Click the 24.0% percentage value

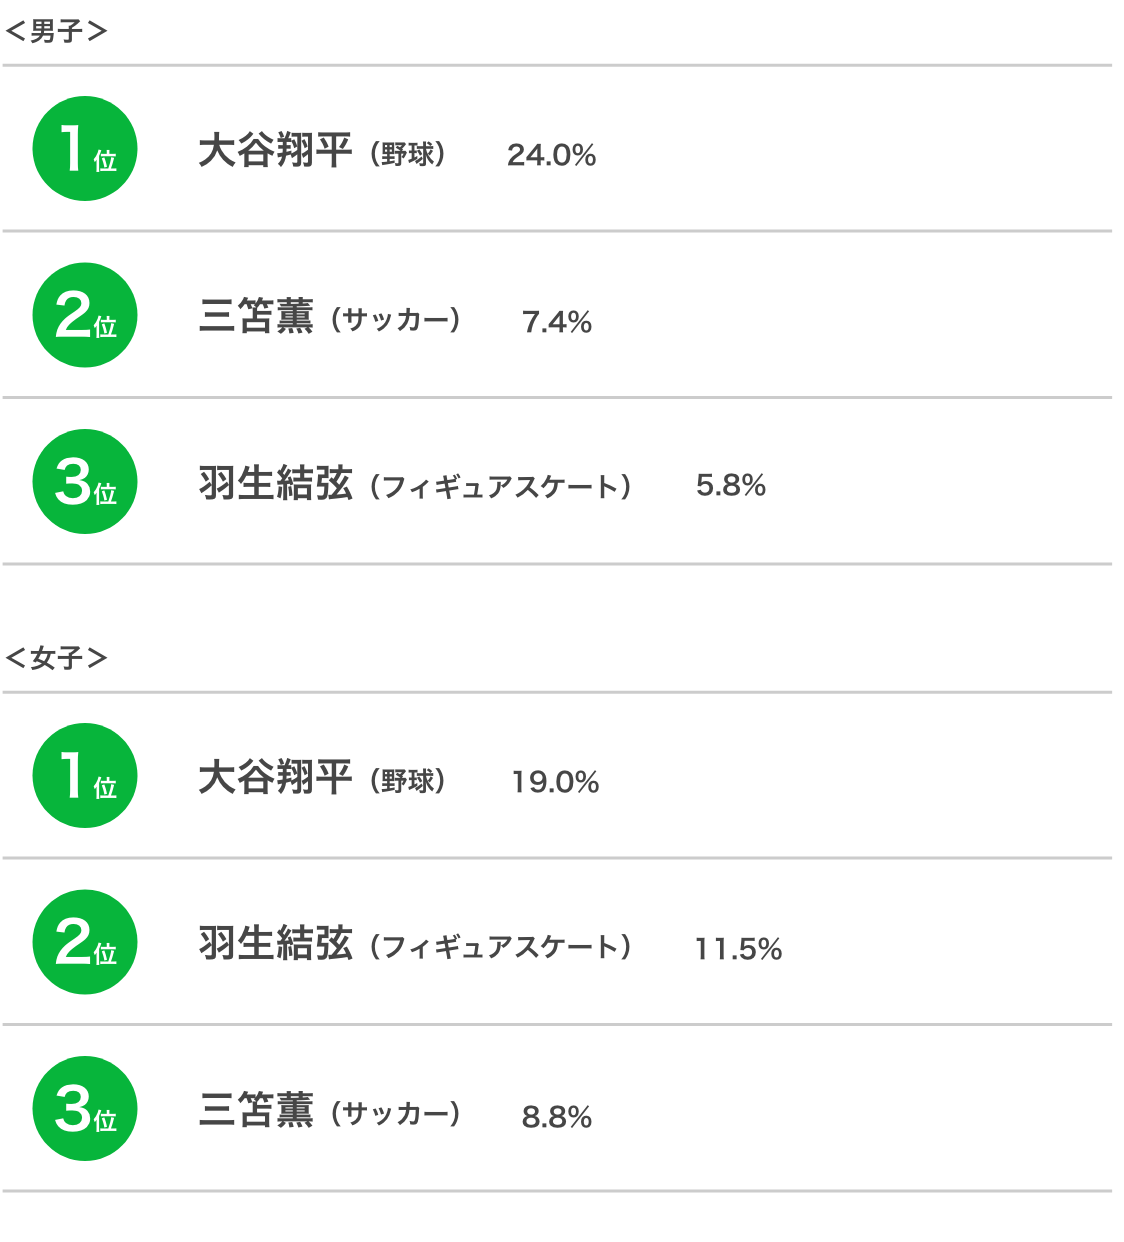[x=551, y=155]
